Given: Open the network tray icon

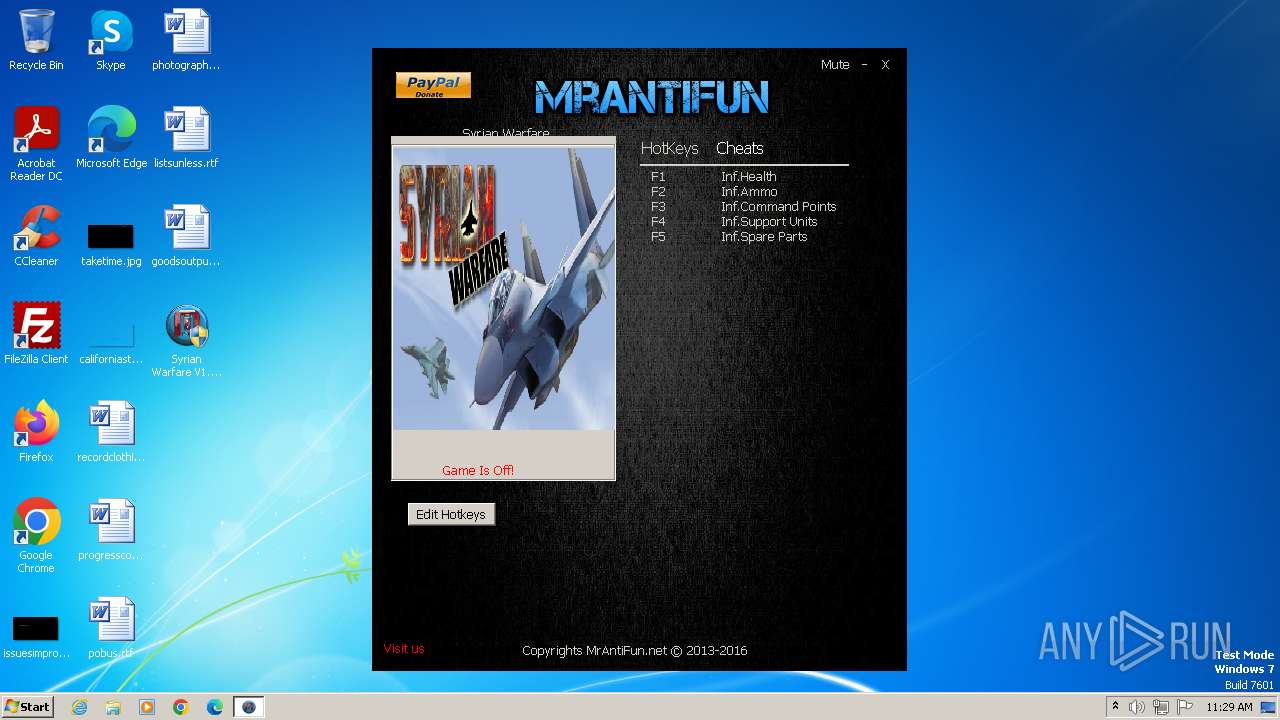Looking at the screenshot, I should [x=1161, y=707].
